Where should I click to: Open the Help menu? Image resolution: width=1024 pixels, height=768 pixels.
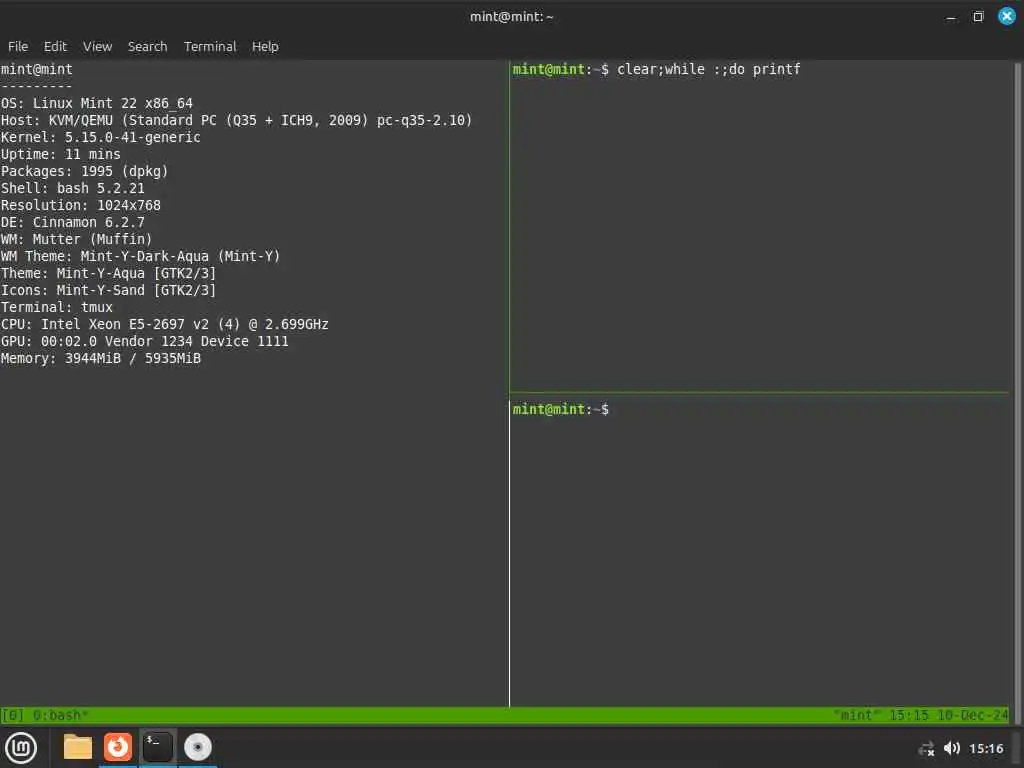[x=265, y=46]
